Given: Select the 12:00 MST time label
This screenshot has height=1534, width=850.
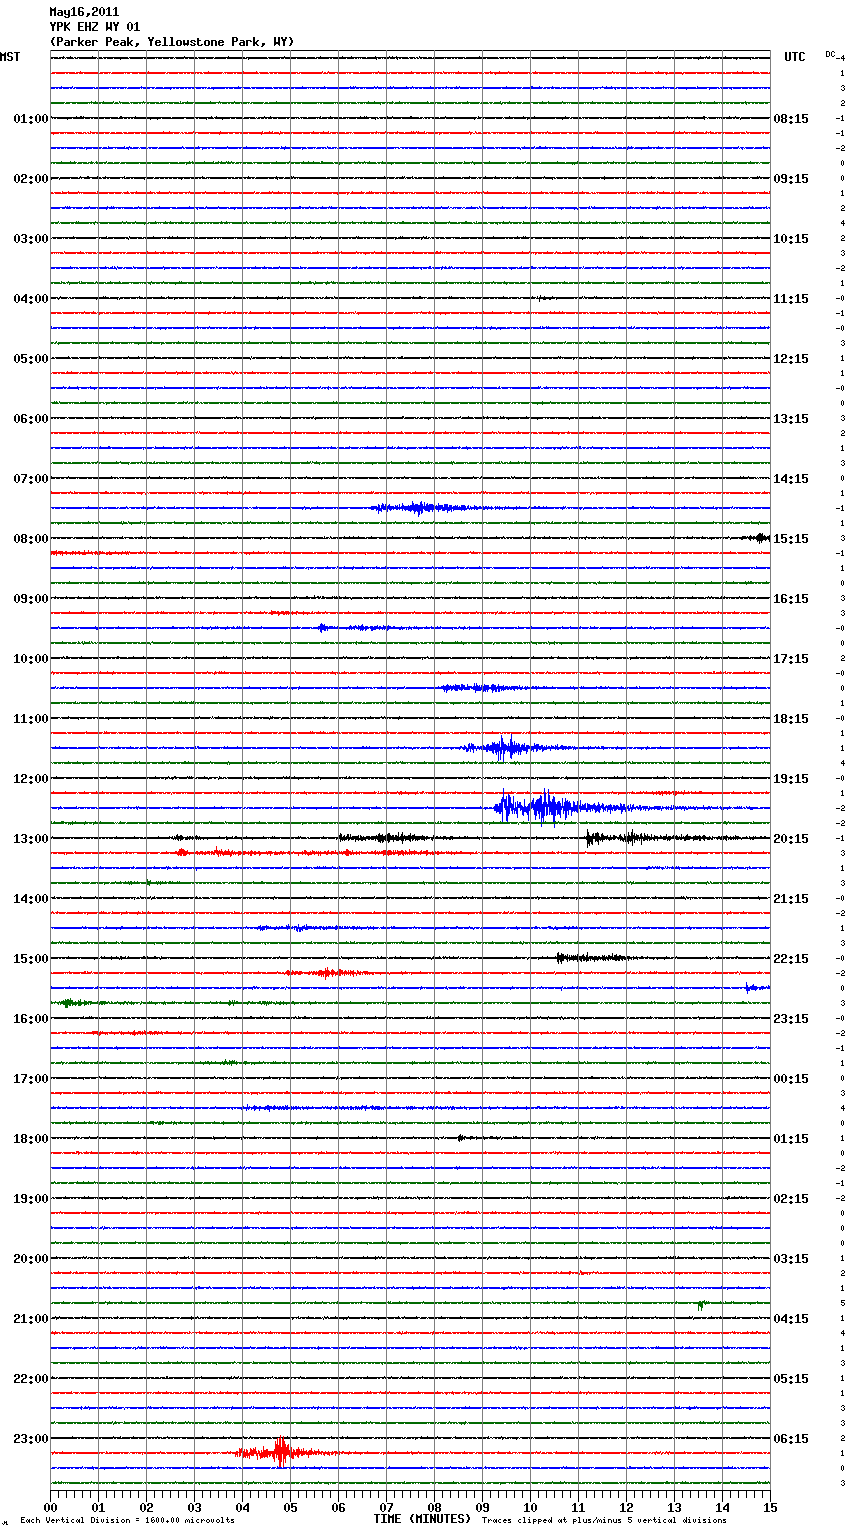Looking at the screenshot, I should click(30, 779).
